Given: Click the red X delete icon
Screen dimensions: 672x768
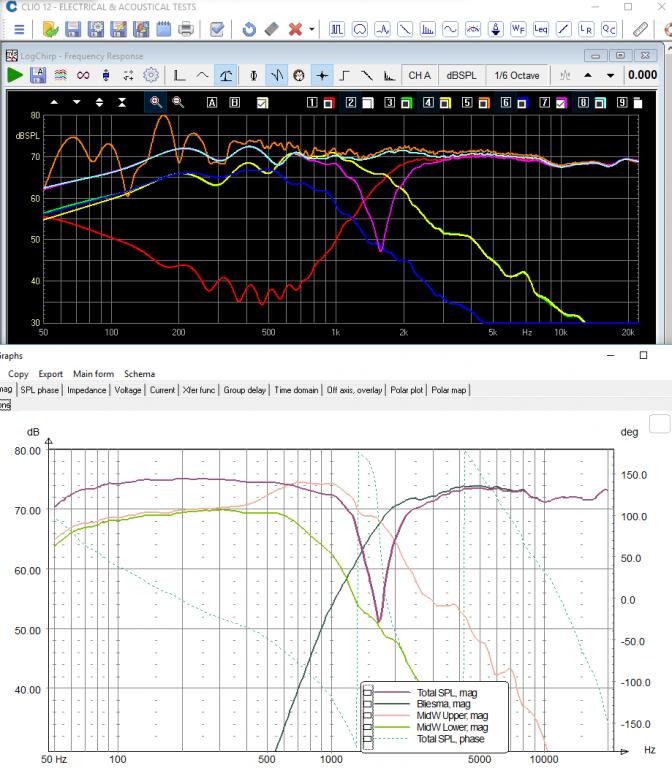Looking at the screenshot, I should [295, 29].
